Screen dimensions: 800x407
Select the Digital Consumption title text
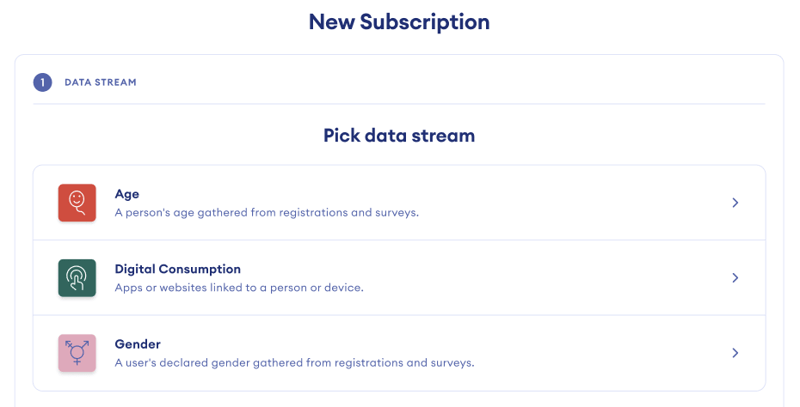[178, 269]
